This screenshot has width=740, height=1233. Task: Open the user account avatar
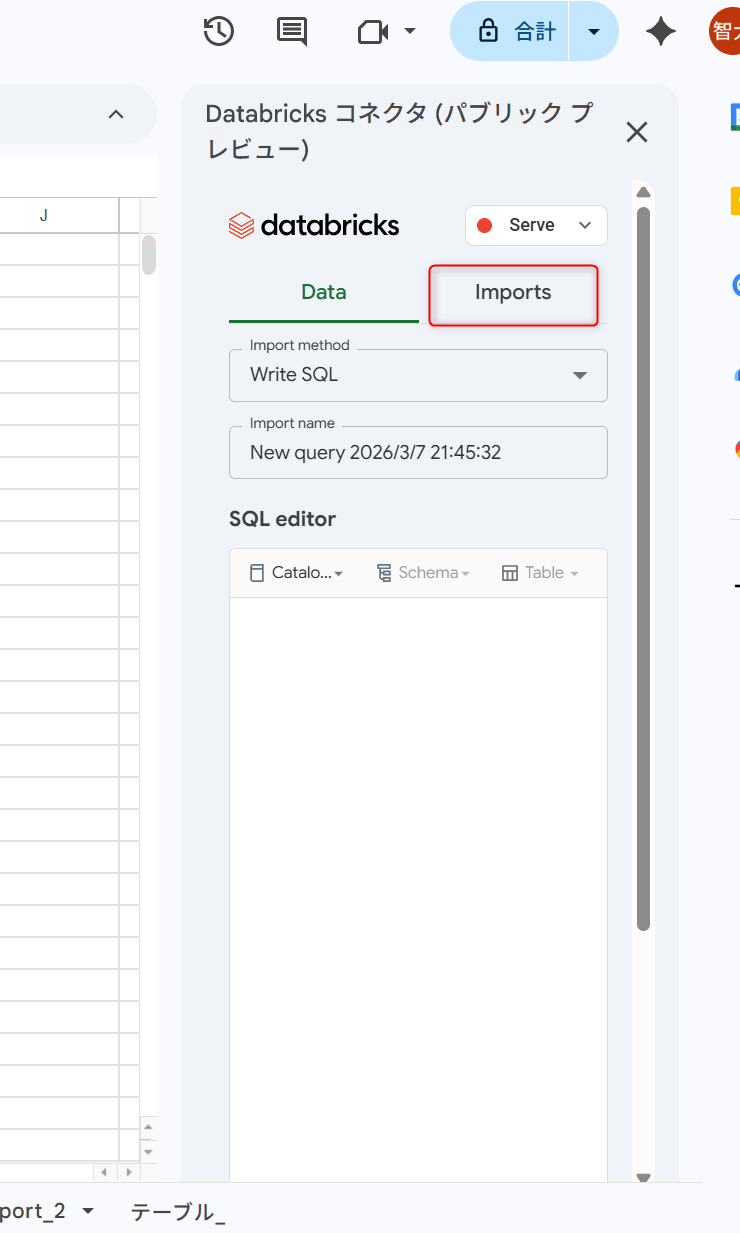point(725,32)
